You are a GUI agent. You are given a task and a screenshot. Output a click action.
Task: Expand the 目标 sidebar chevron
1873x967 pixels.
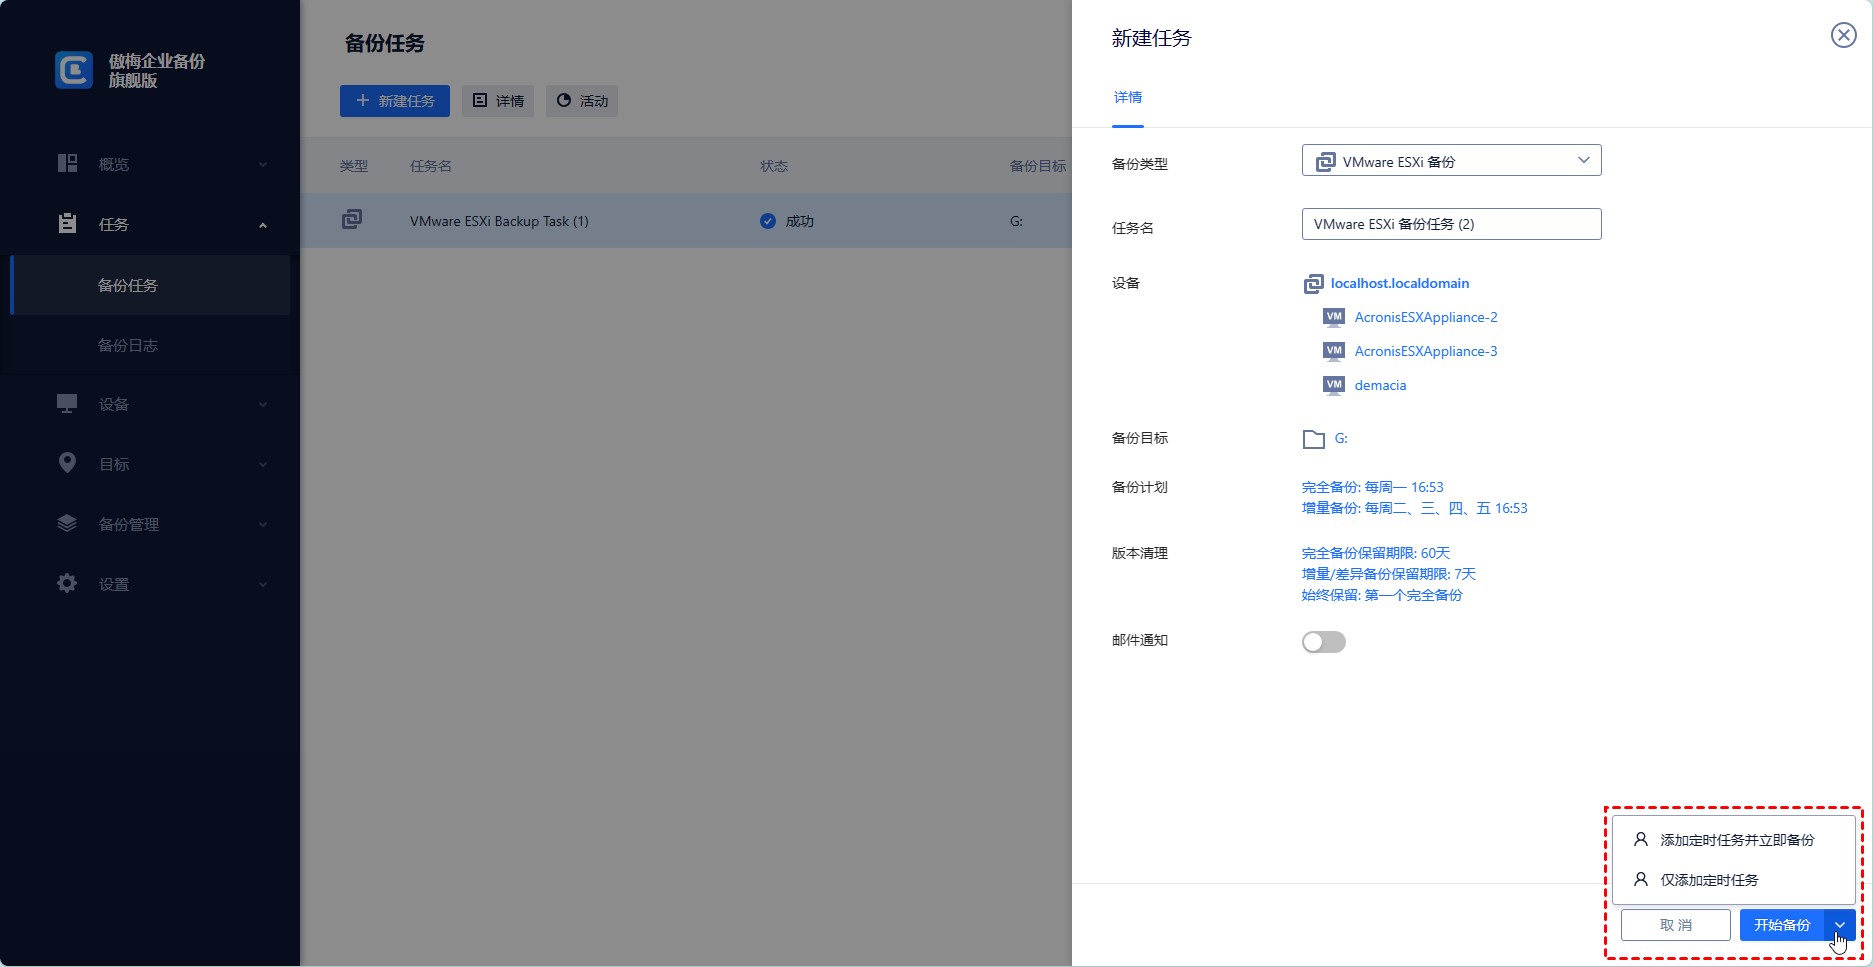click(263, 464)
